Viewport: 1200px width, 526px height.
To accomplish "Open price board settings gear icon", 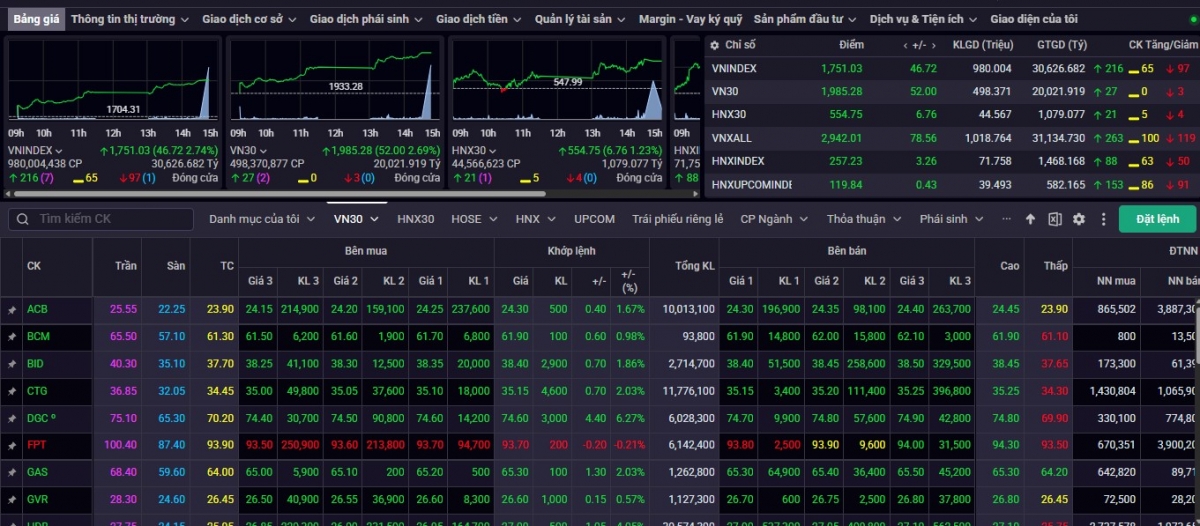I will 1078,219.
